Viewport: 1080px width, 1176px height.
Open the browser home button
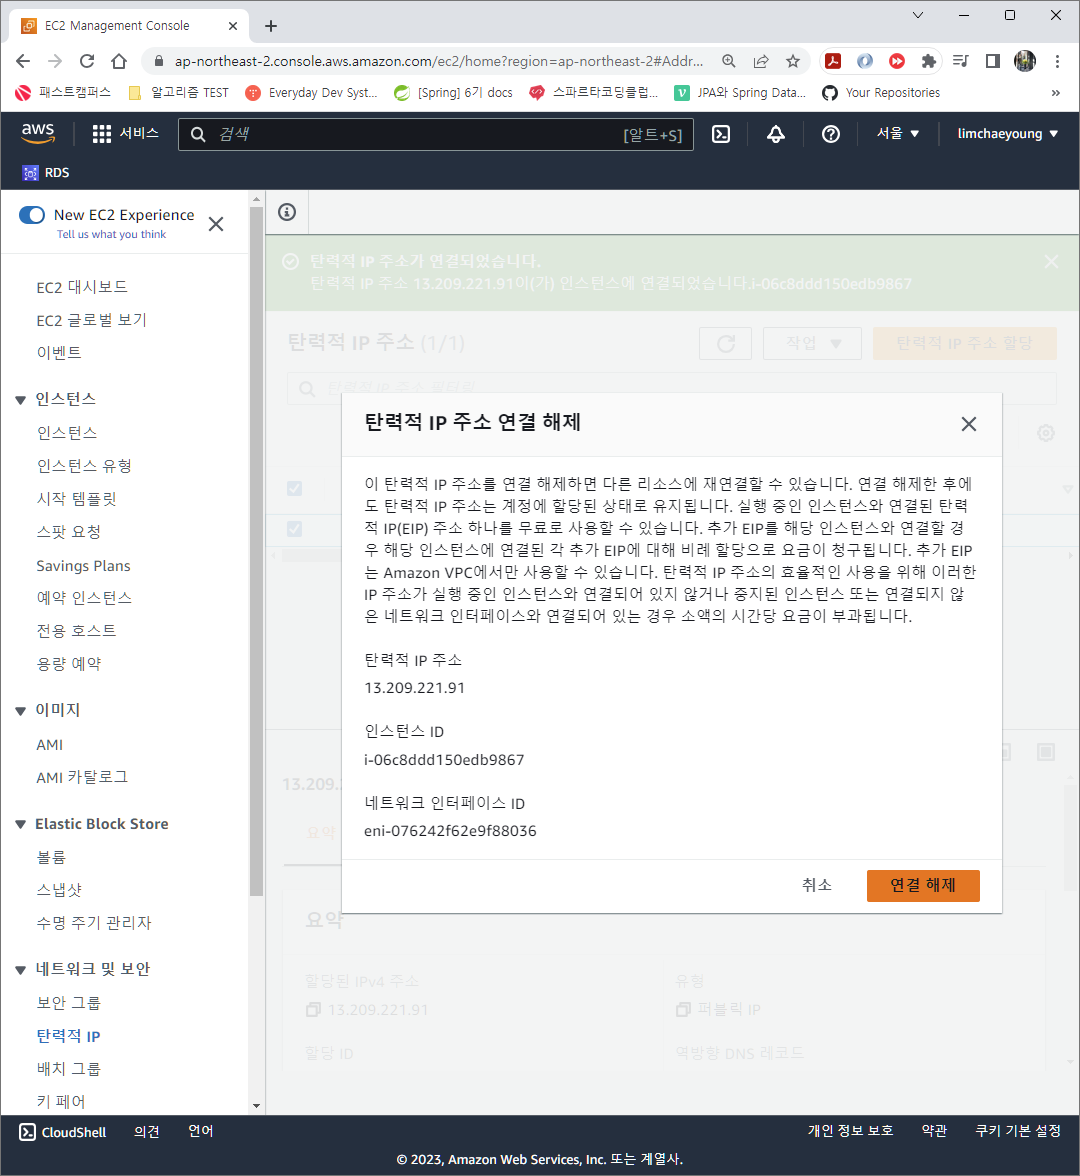[118, 62]
